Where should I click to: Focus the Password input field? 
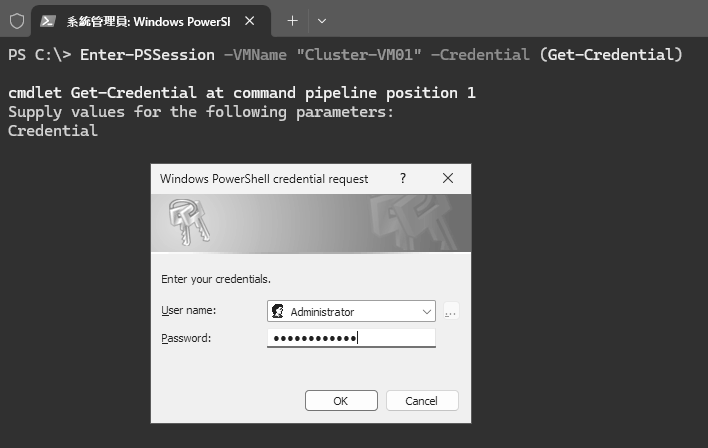pos(351,338)
